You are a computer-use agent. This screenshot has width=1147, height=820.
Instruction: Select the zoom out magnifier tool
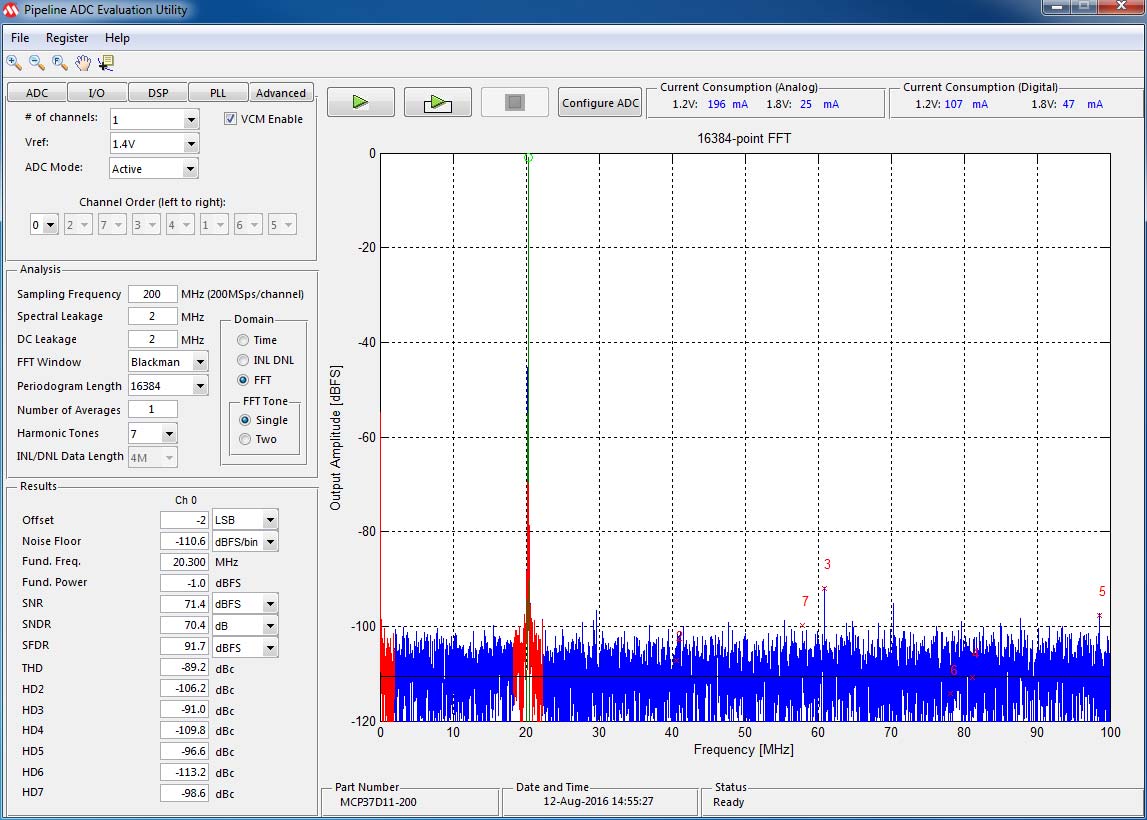coord(37,63)
